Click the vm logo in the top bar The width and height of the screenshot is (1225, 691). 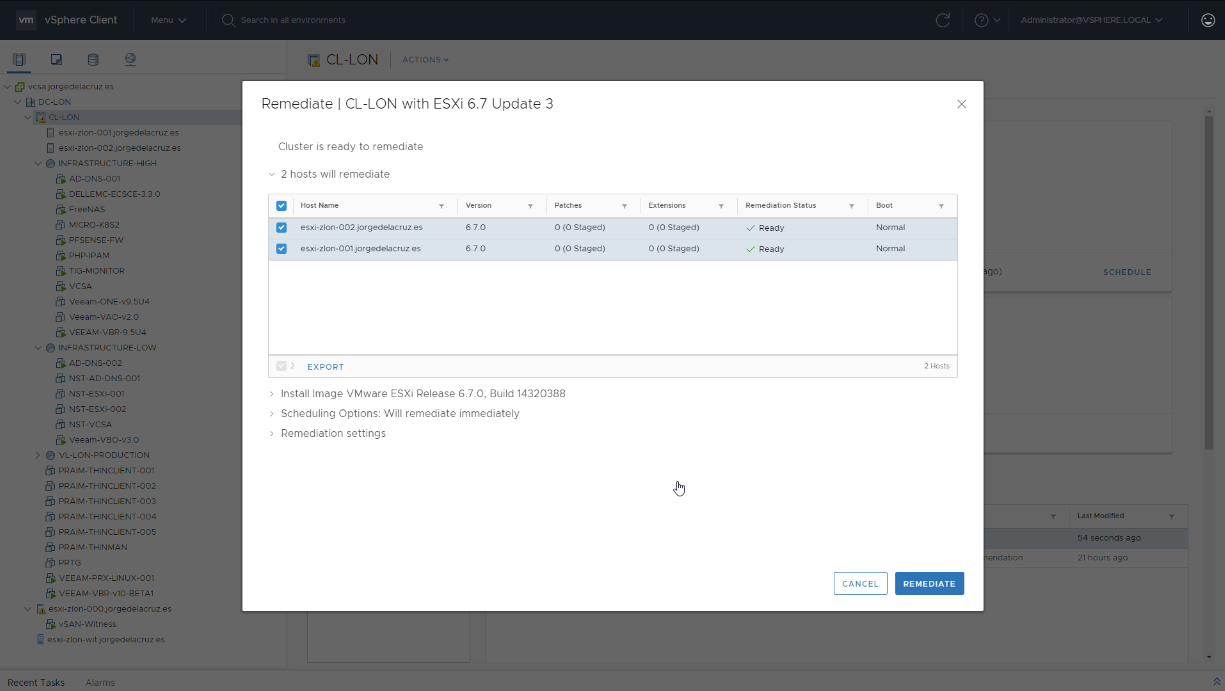tap(26, 20)
